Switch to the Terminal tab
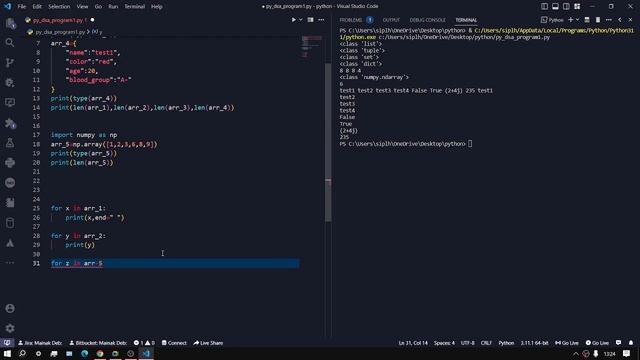The image size is (640, 360). tap(466, 20)
